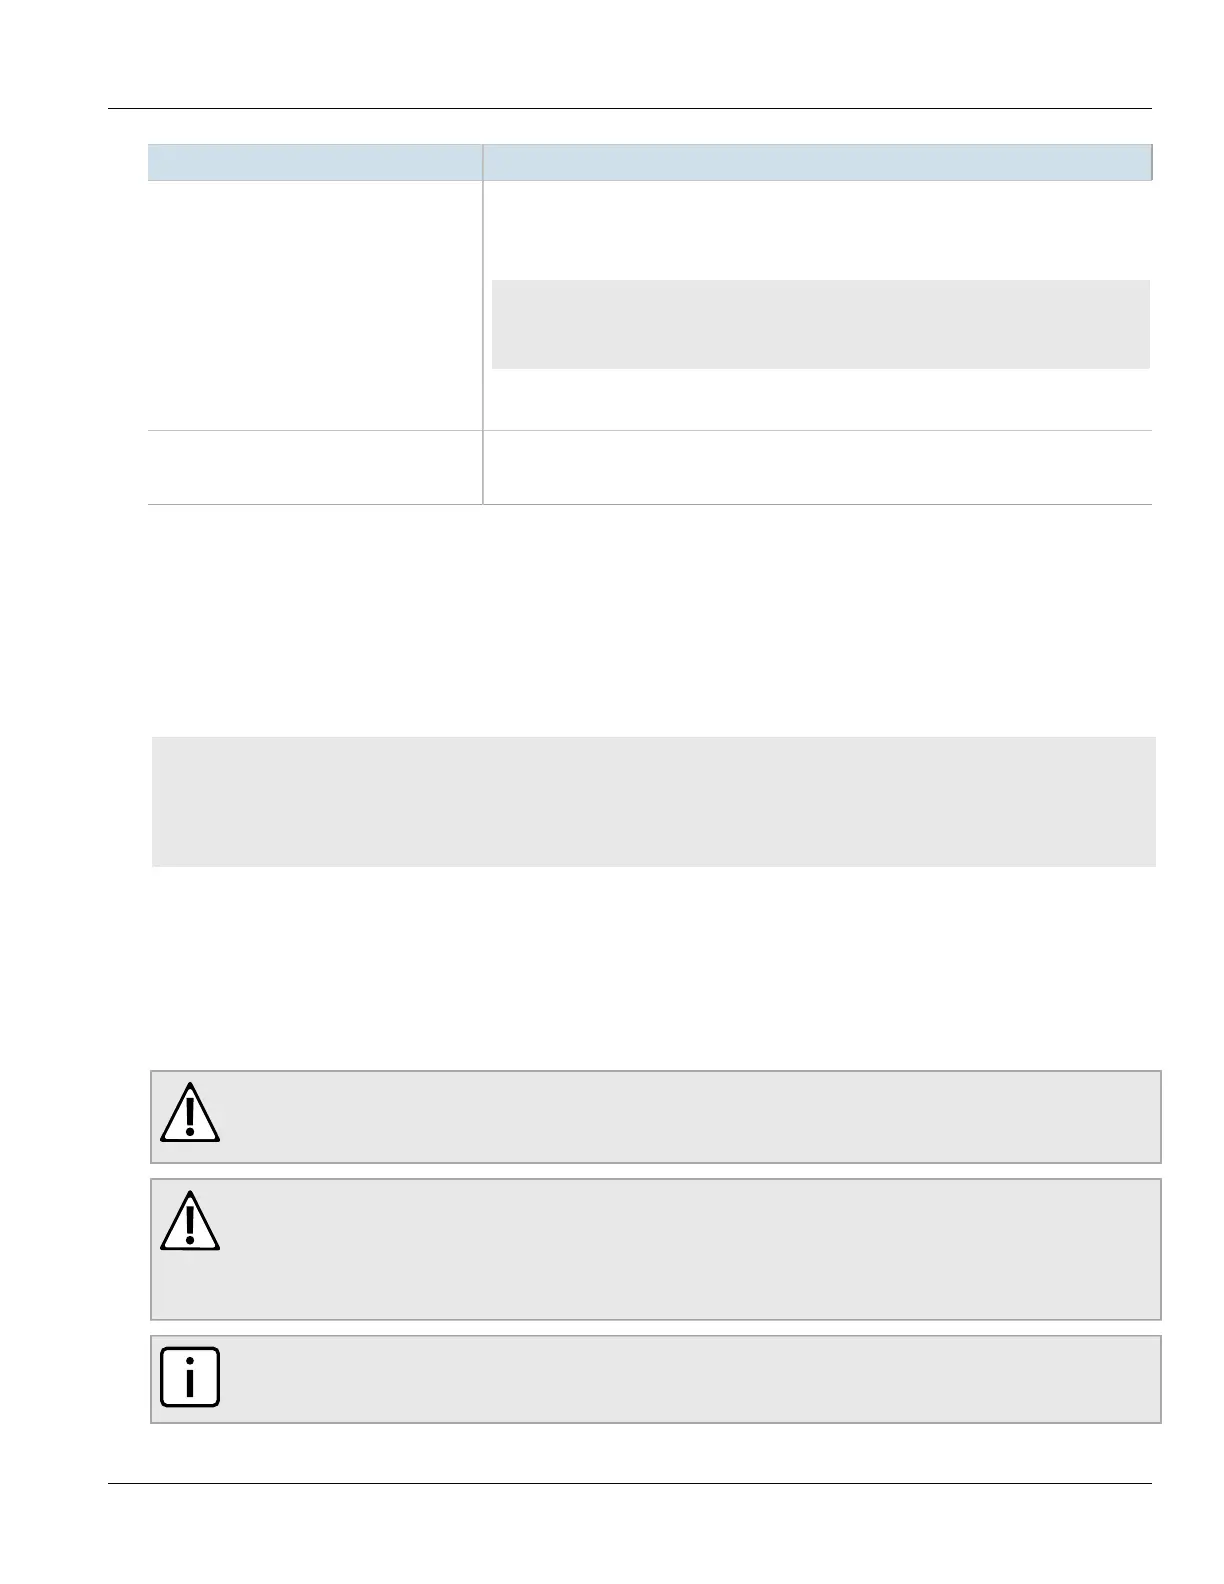Click the first warning triangle icon
This screenshot has width=1224, height=1584.
click(189, 1112)
